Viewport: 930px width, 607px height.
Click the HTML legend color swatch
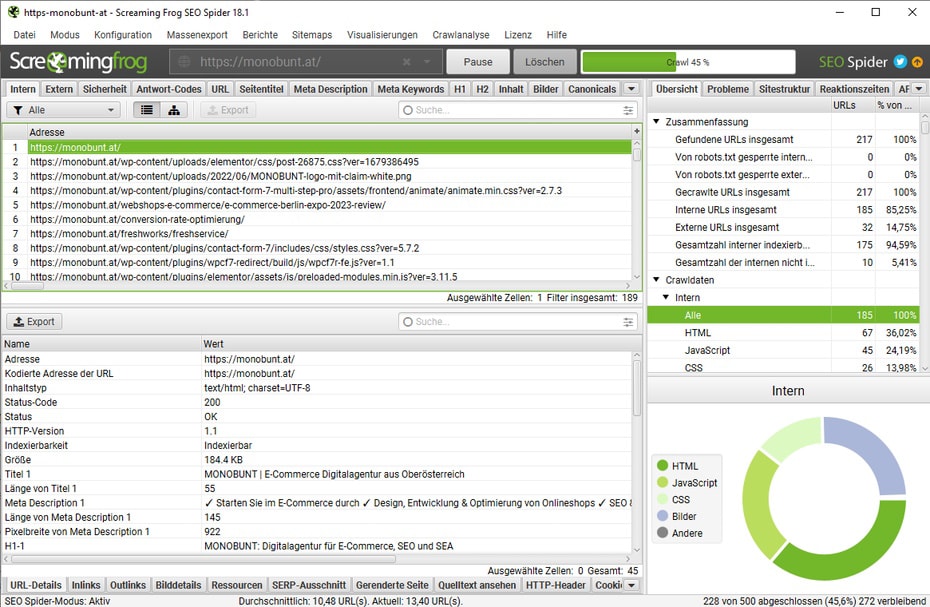663,466
